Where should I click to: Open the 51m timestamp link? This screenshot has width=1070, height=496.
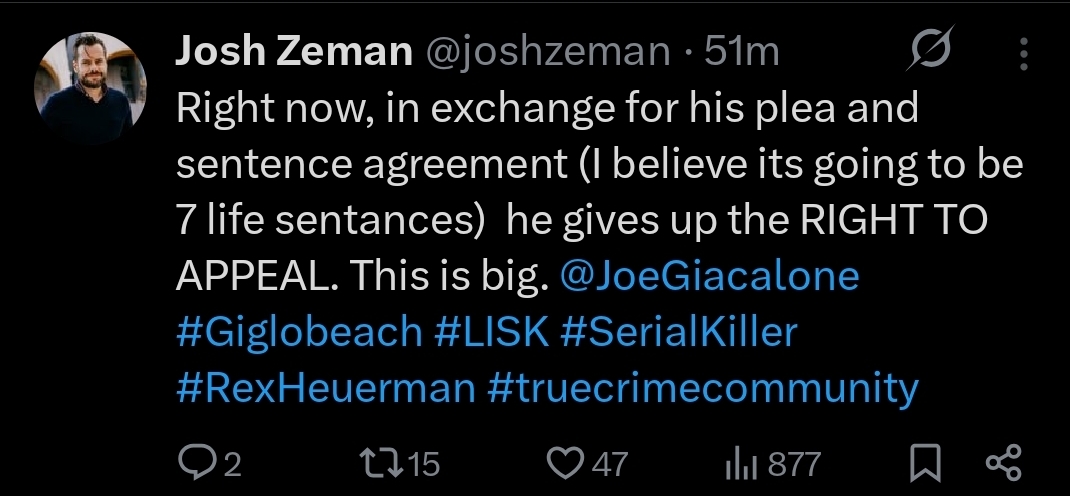click(742, 52)
